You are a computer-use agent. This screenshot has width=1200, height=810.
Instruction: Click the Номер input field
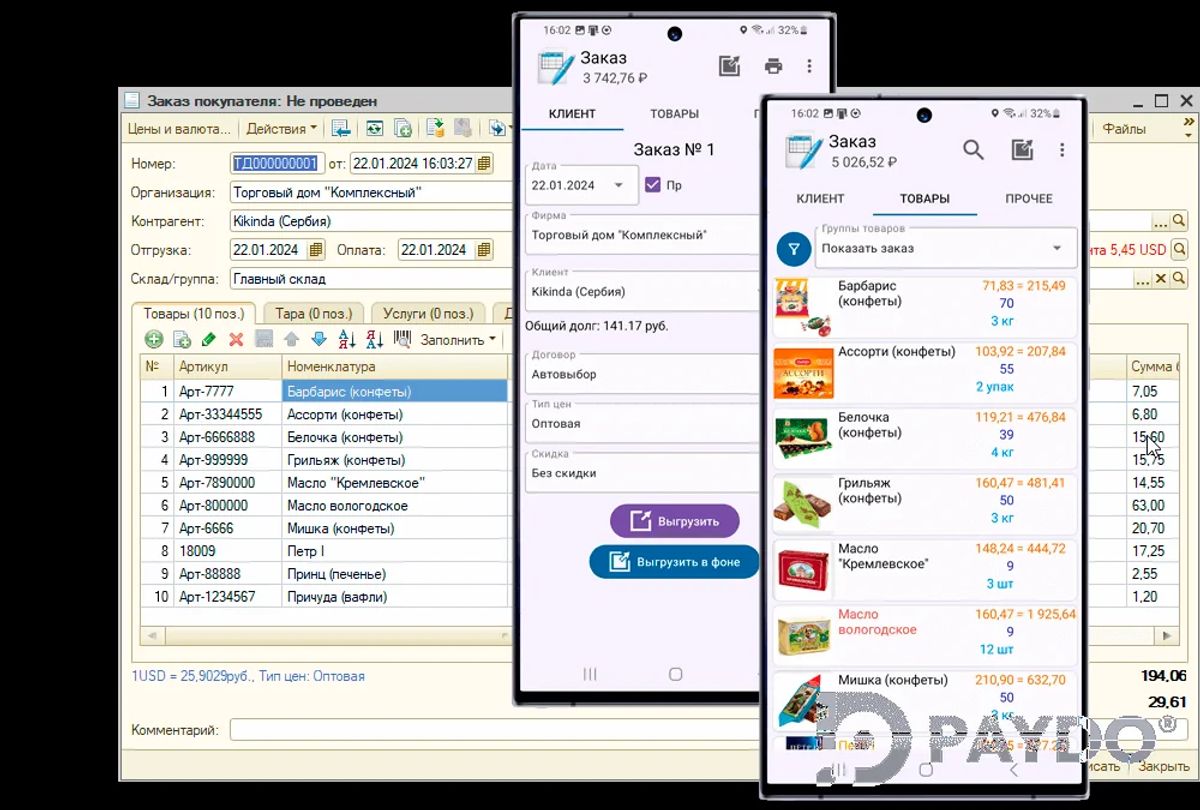pyautogui.click(x=275, y=163)
